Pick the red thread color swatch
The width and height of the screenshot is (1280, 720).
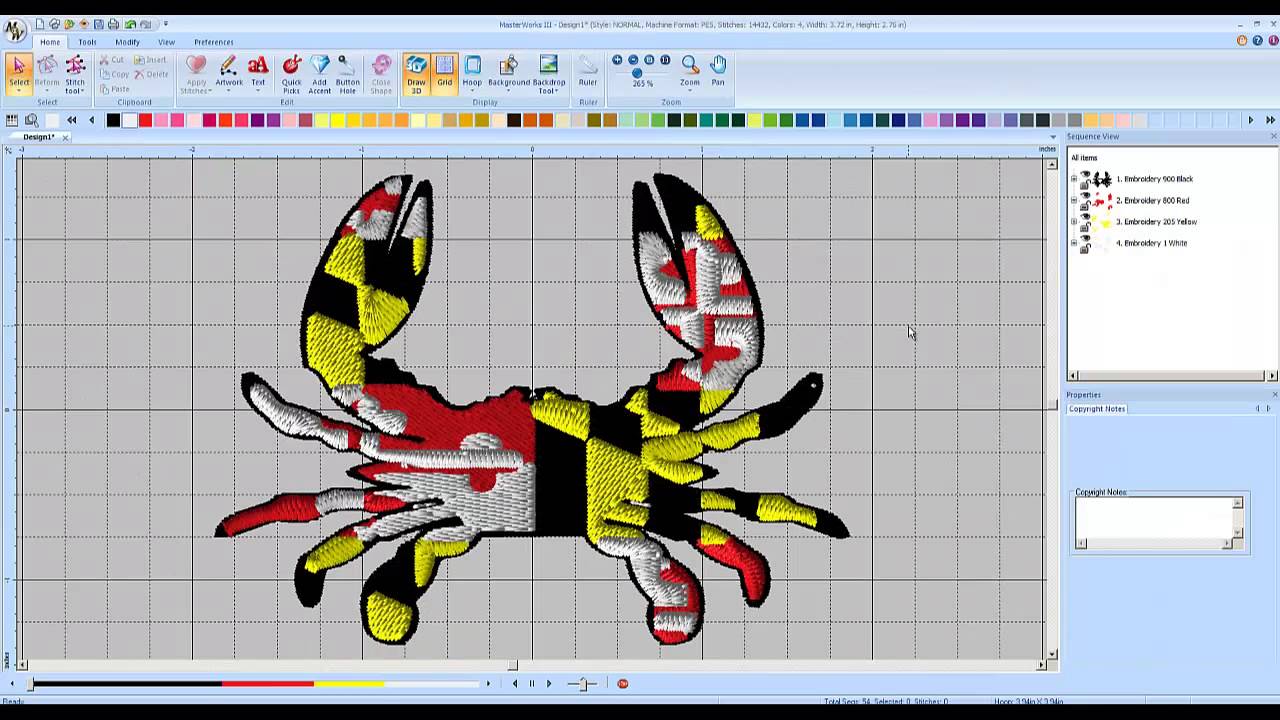point(145,120)
